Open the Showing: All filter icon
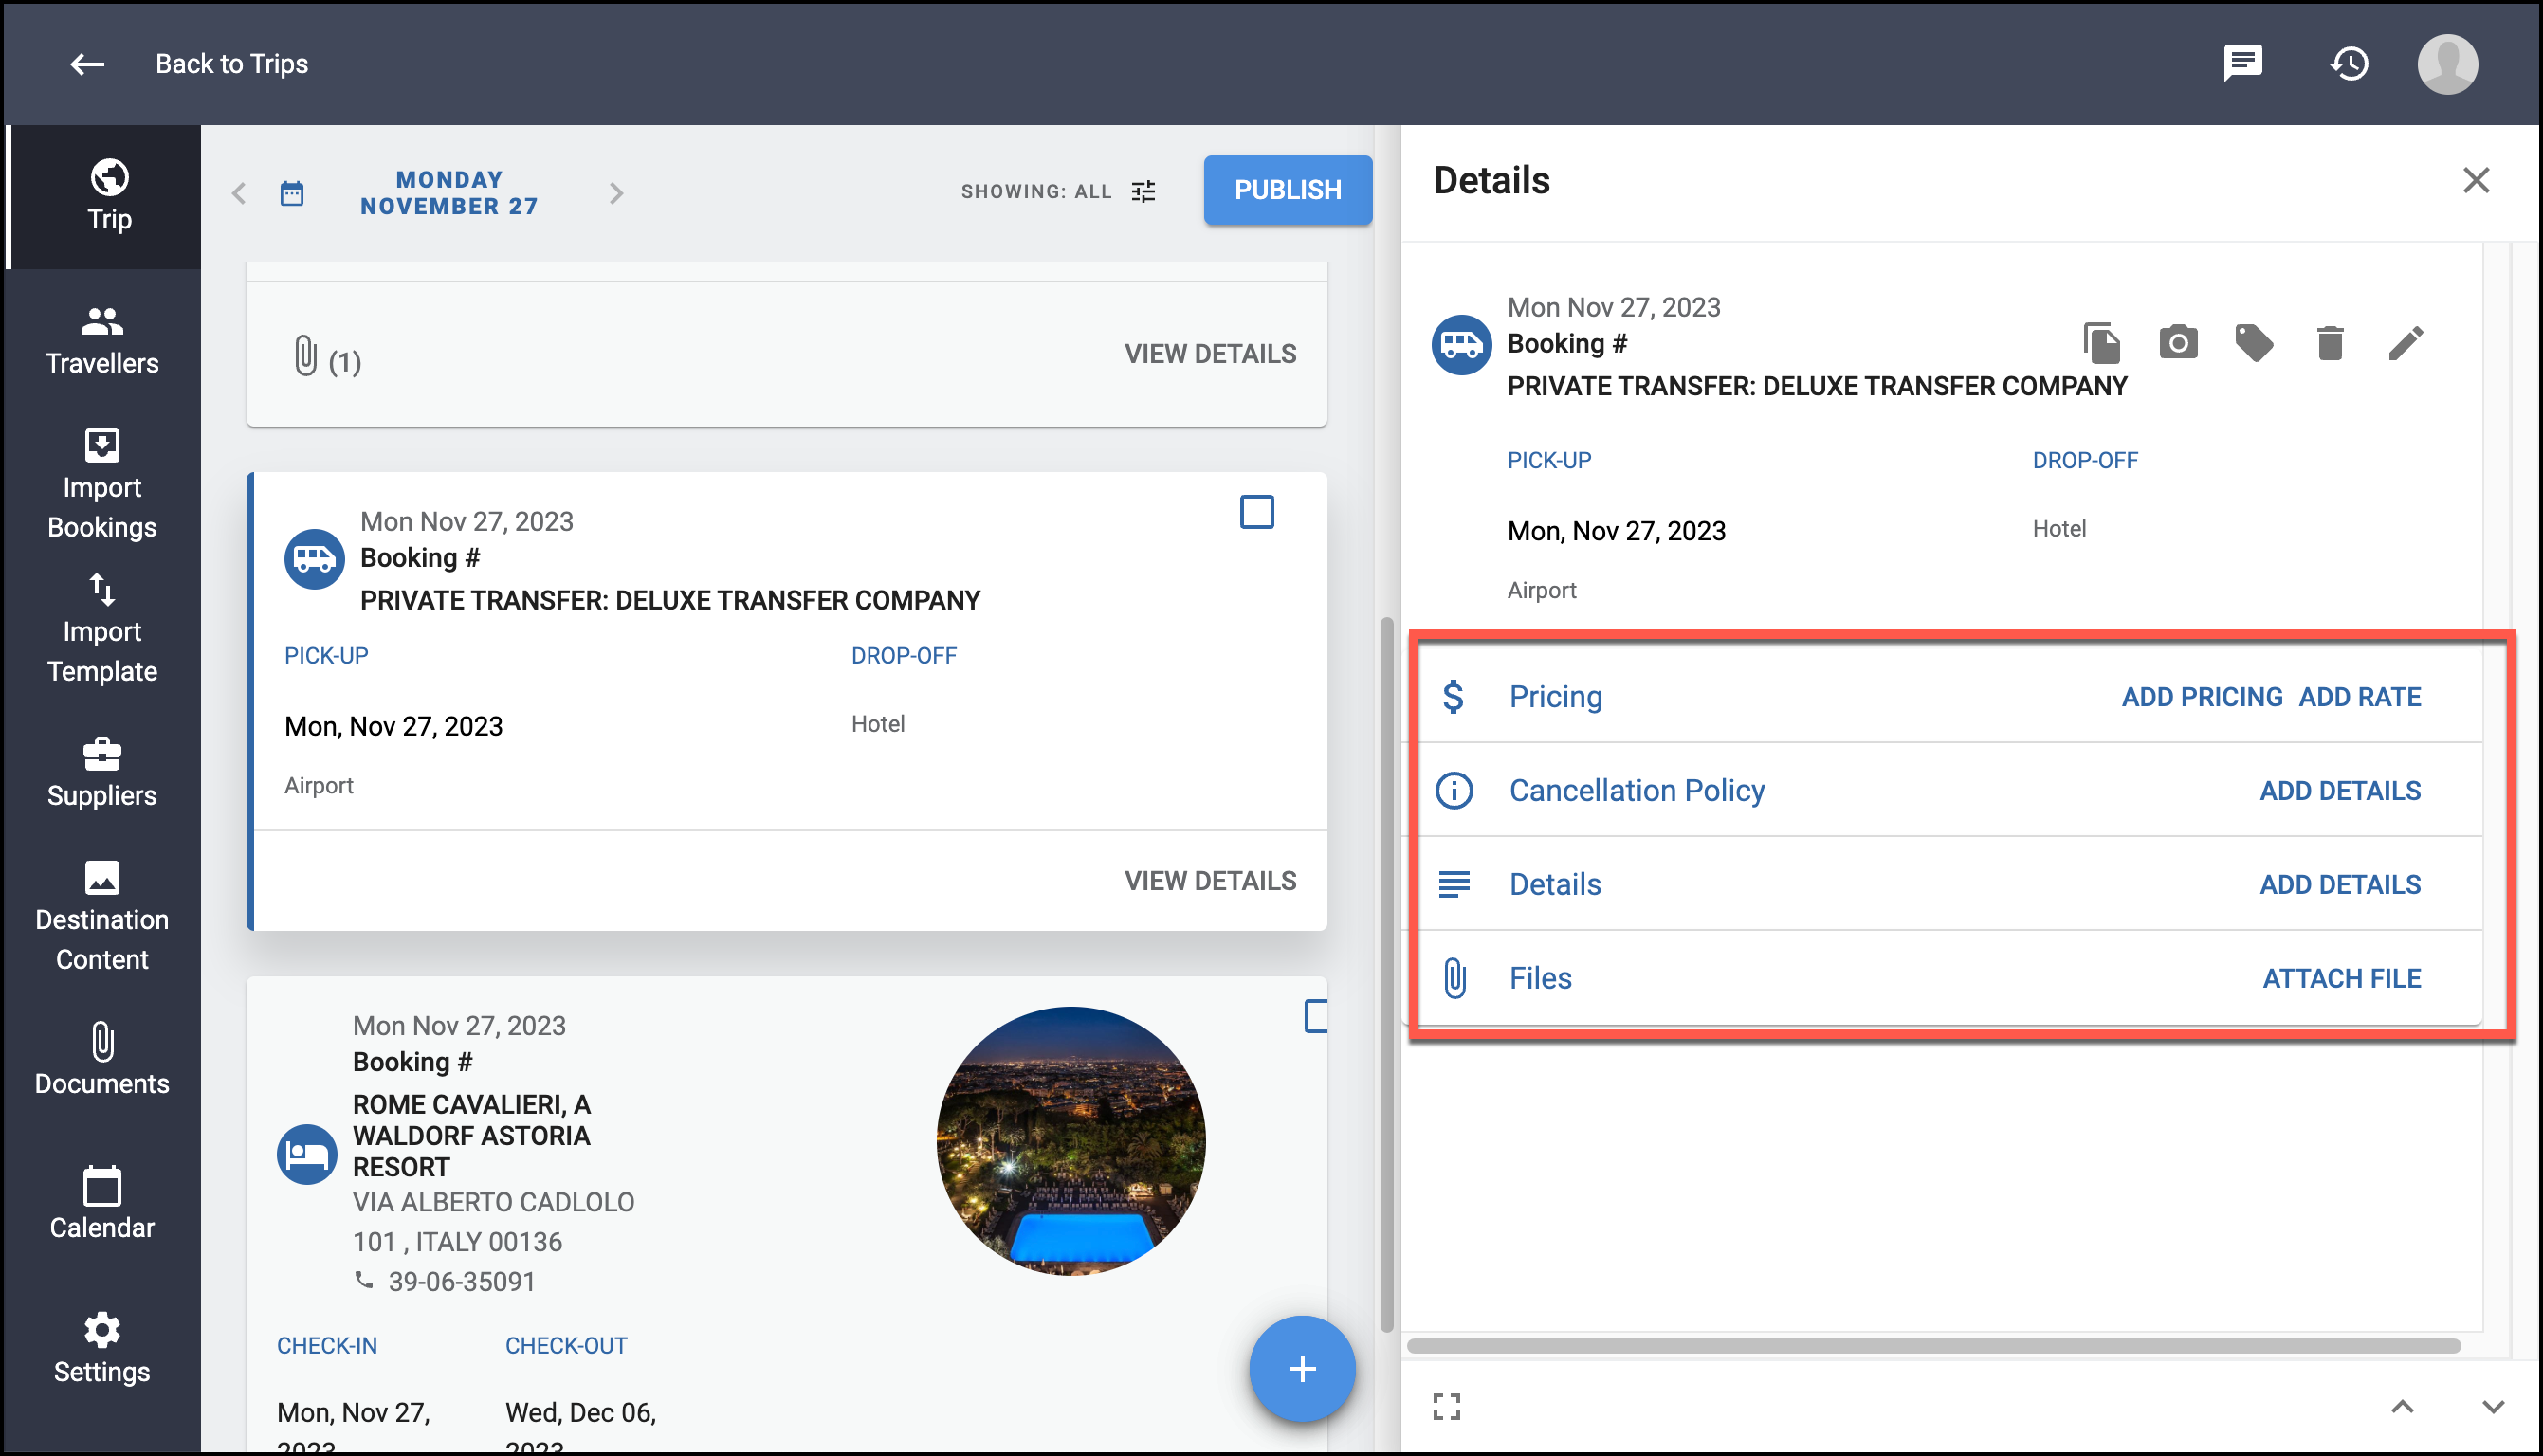 [x=1143, y=191]
